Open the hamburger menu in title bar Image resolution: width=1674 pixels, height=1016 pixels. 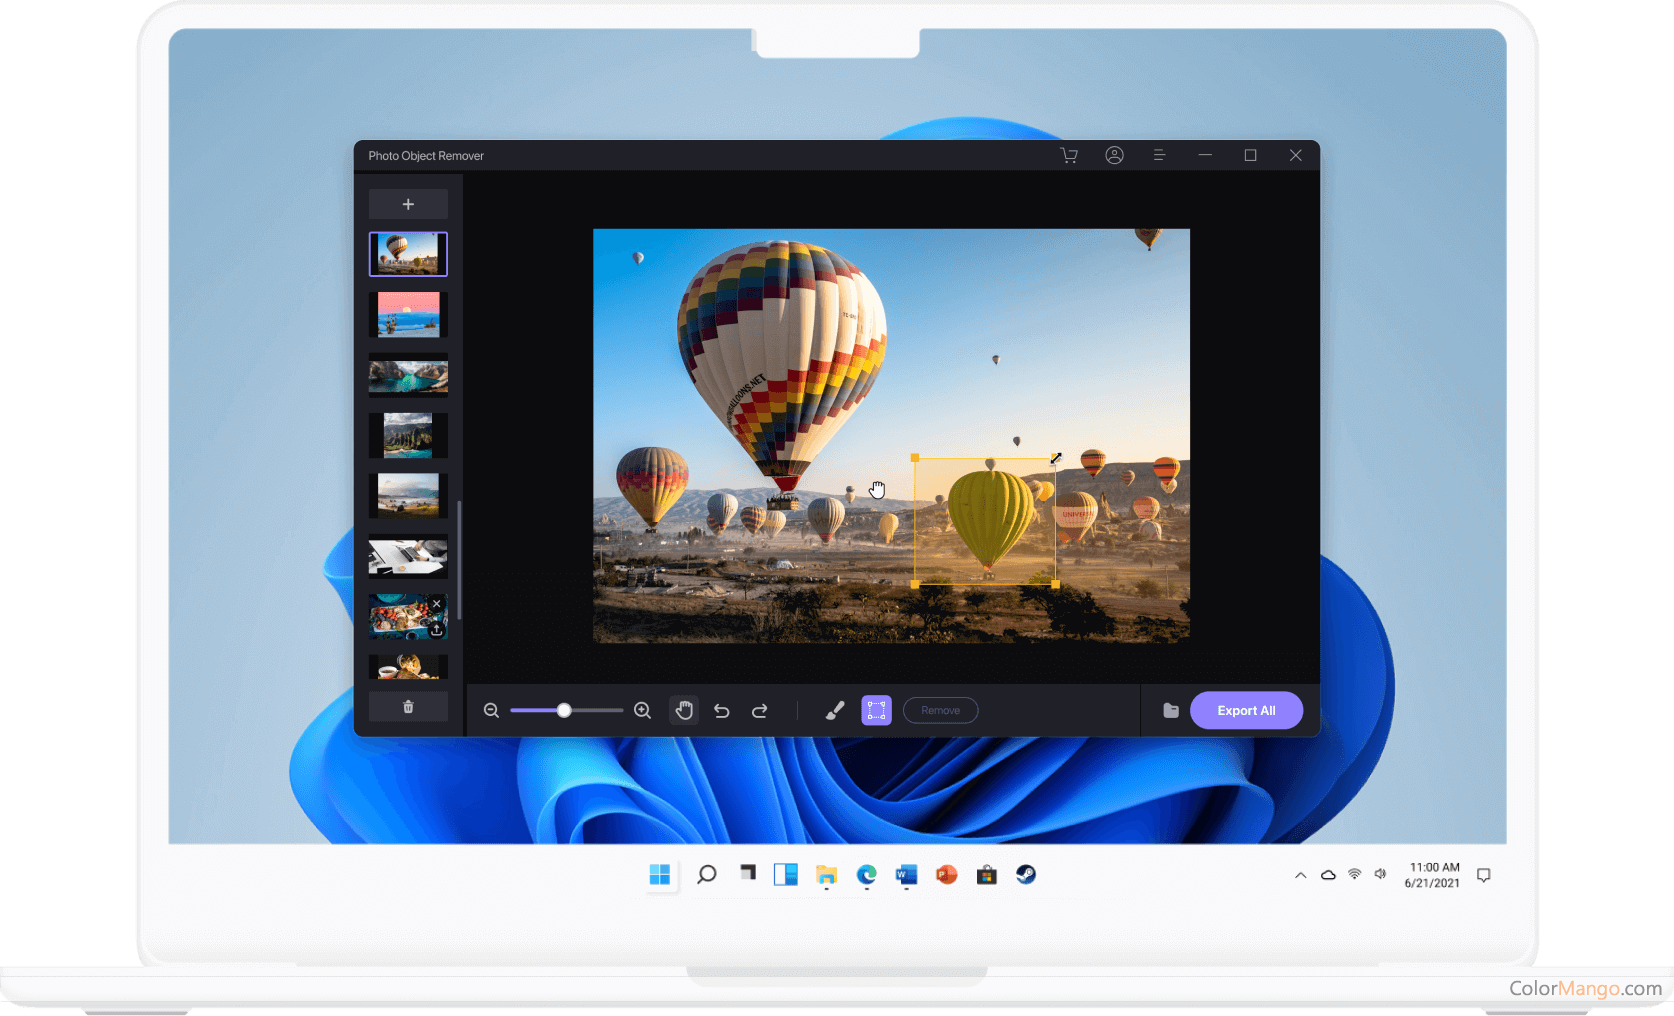tap(1159, 155)
